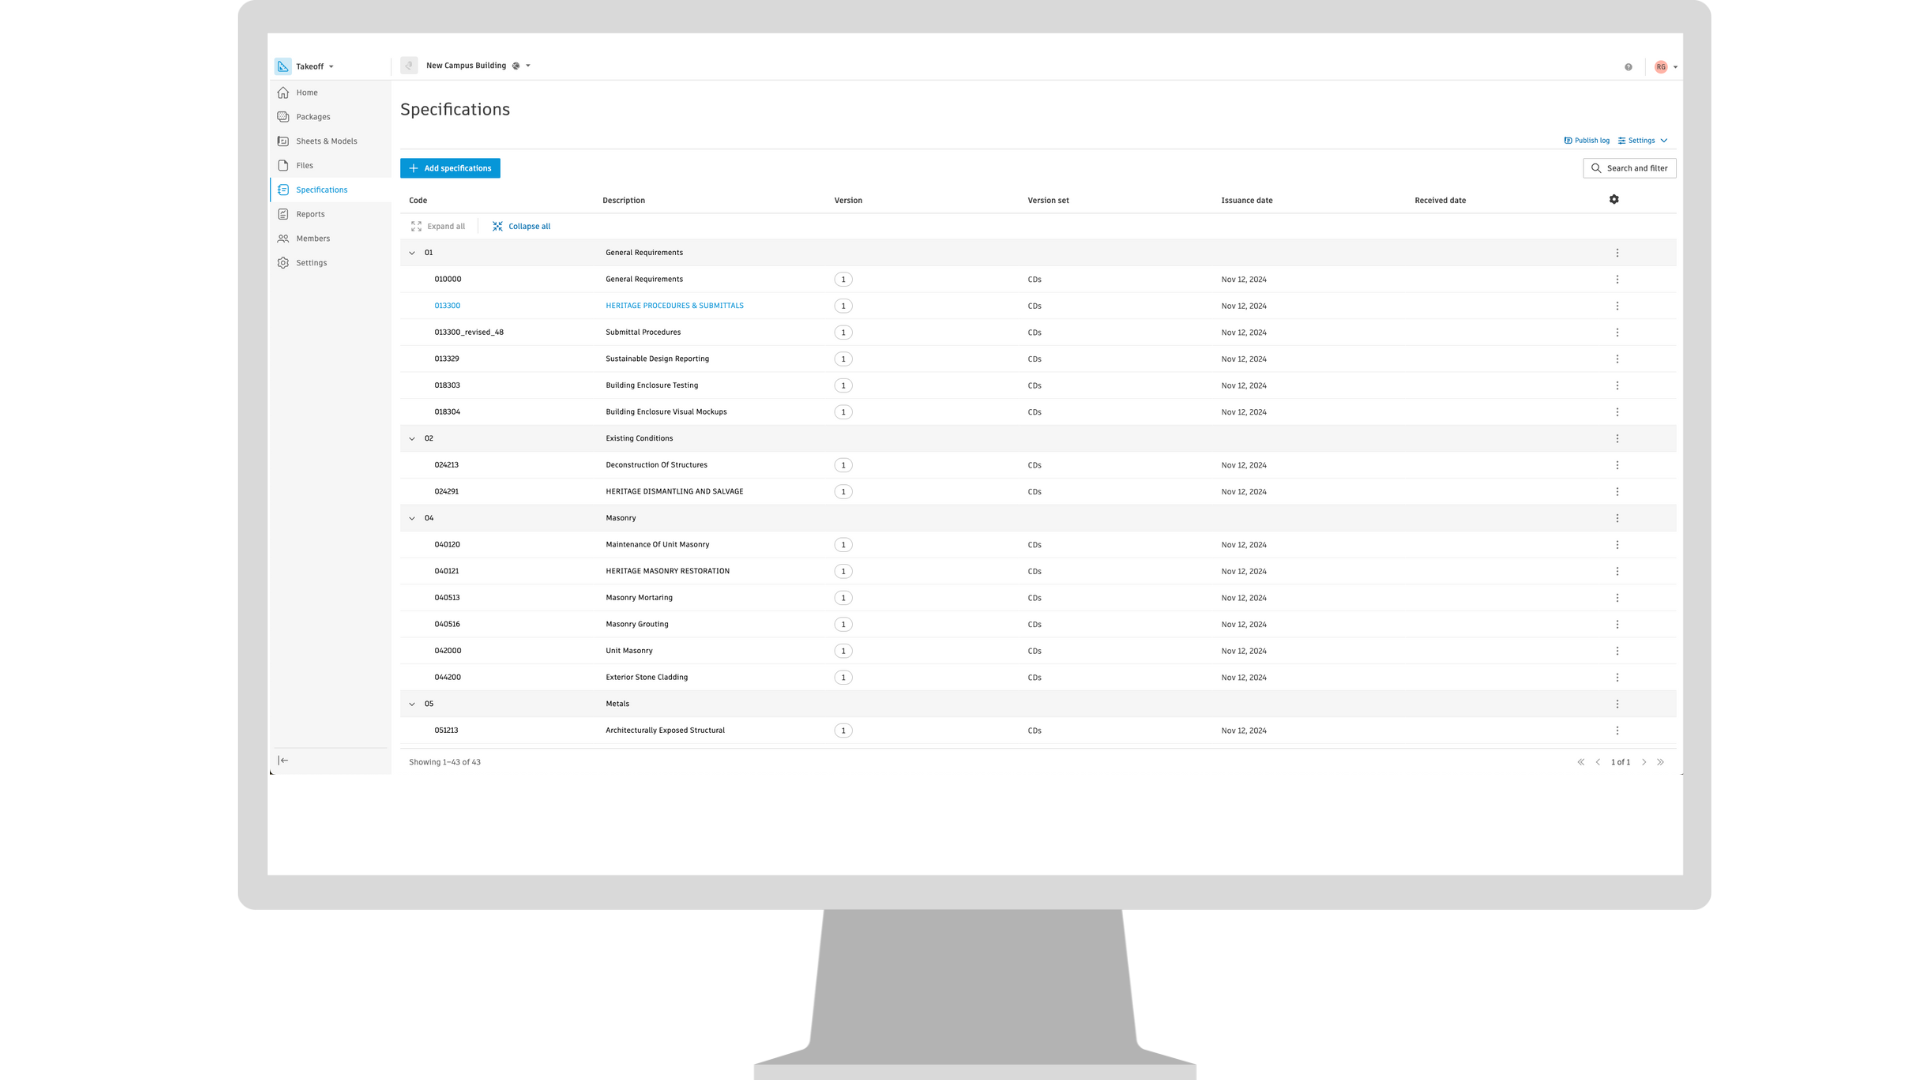Open the Members page
Viewport: 1920px width, 1080px height.
312,239
